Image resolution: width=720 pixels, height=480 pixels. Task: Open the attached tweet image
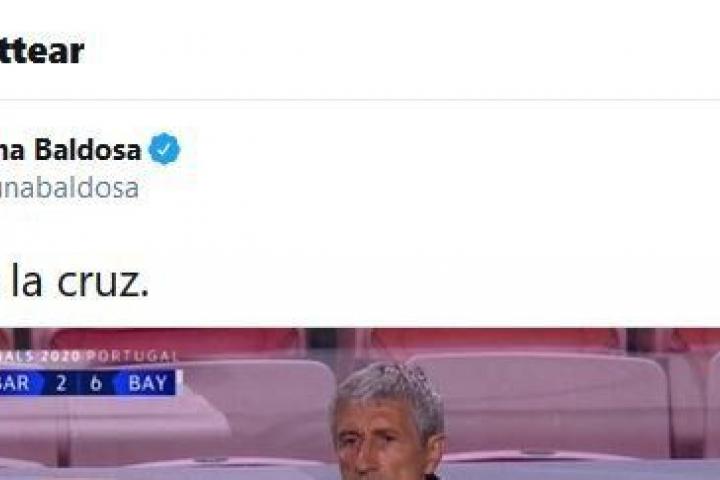[x=360, y=404]
